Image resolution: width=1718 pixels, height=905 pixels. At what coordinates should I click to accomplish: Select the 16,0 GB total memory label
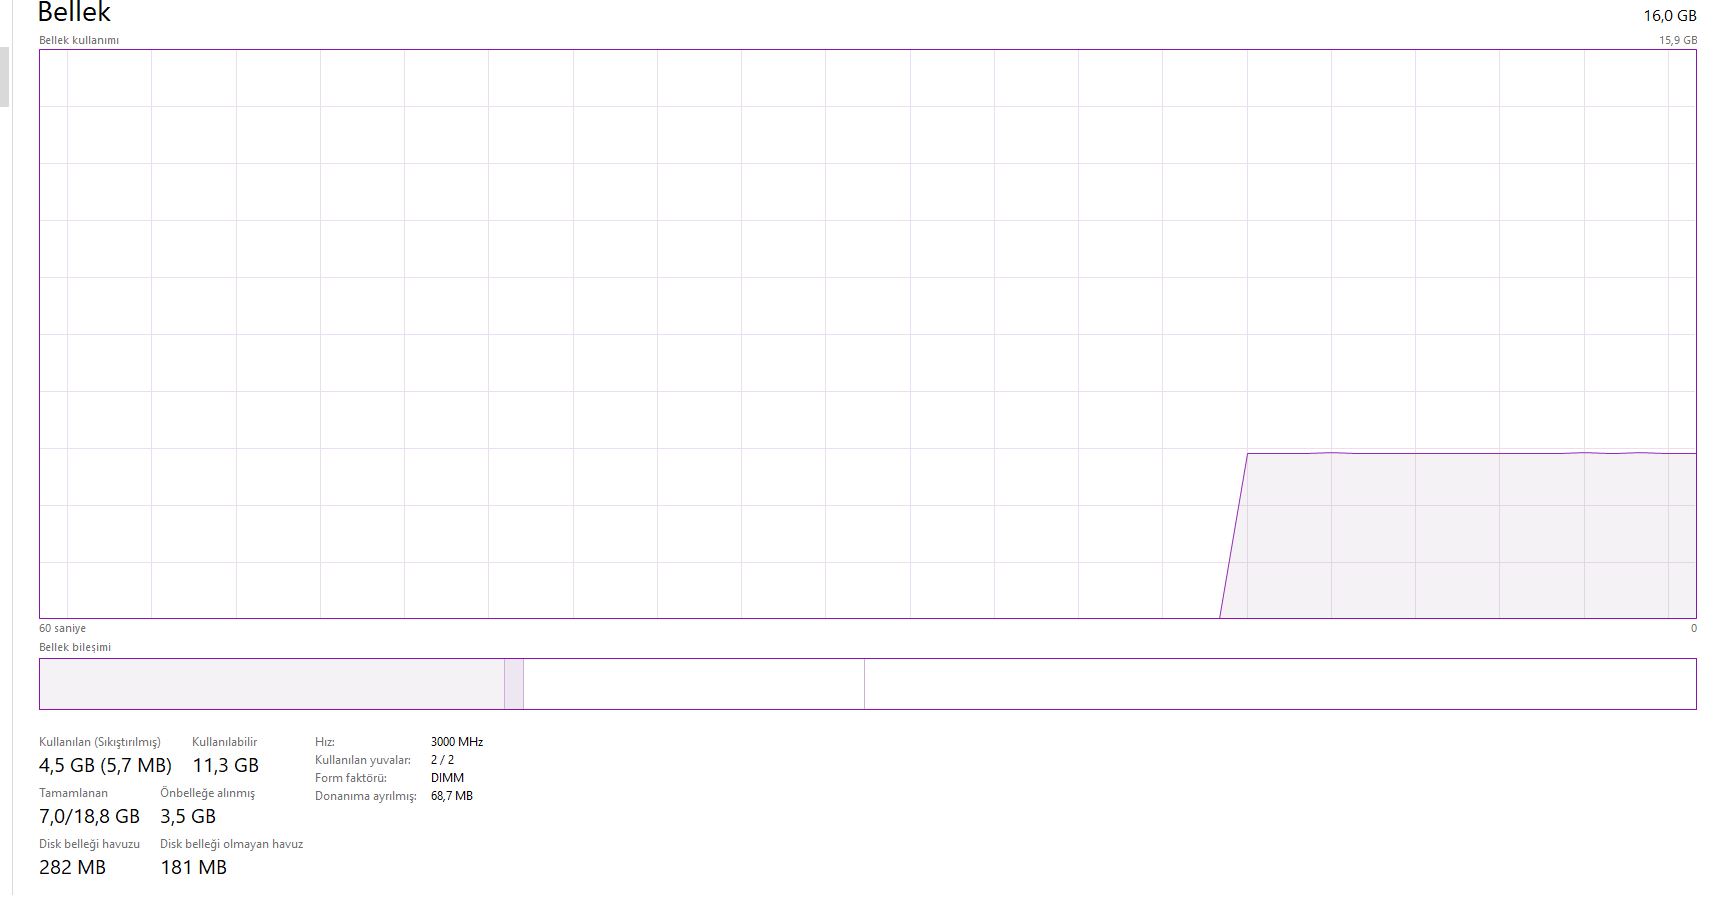(x=1669, y=16)
